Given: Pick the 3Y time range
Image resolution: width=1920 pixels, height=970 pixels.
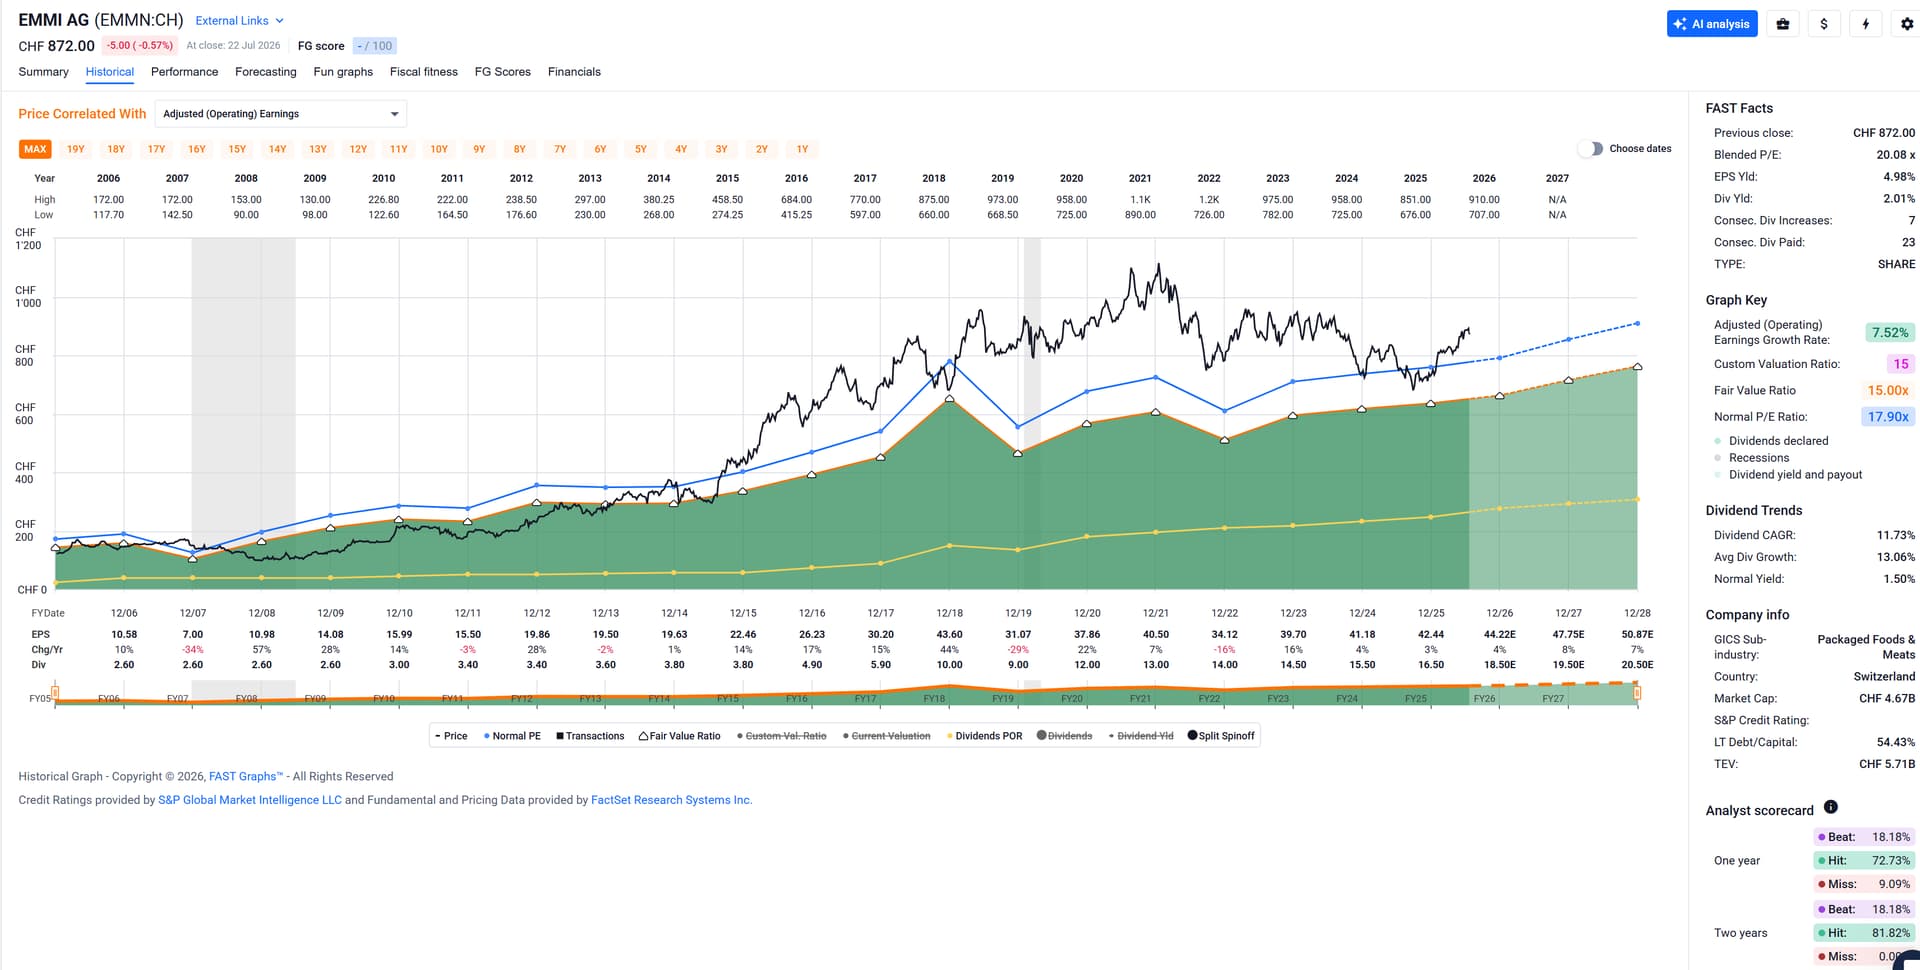Looking at the screenshot, I should point(721,149).
